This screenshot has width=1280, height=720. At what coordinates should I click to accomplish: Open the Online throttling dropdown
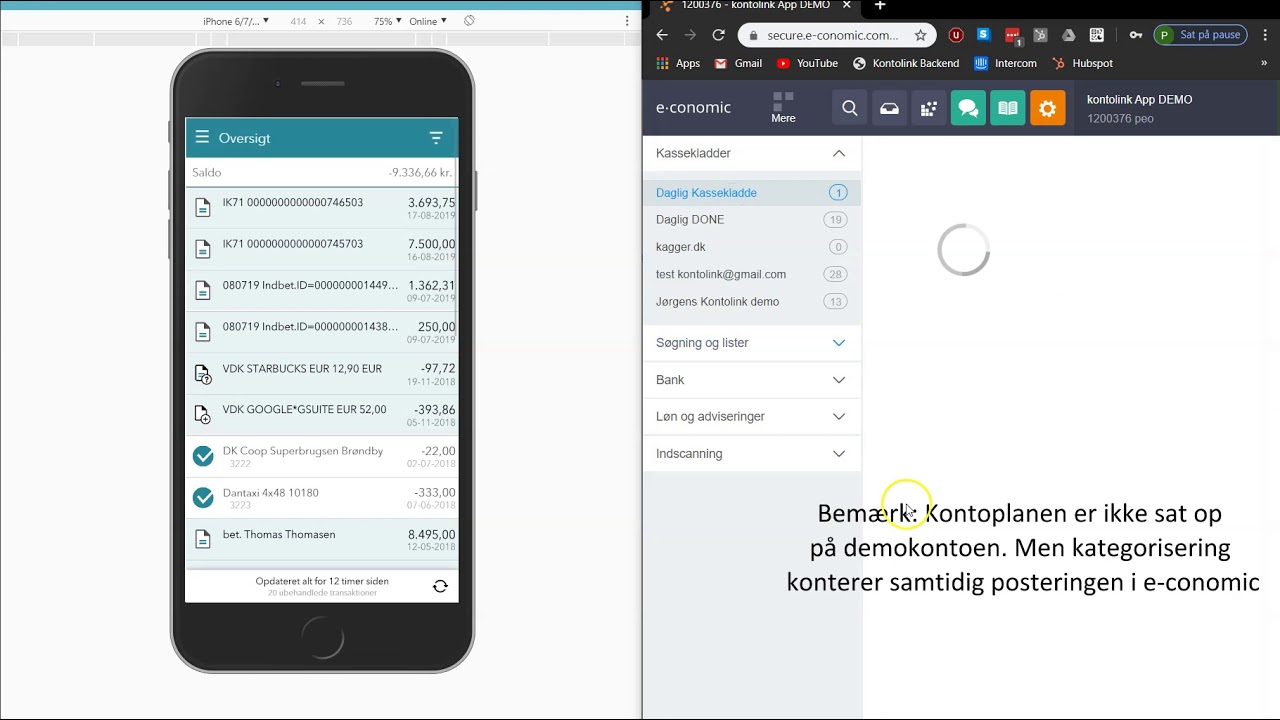click(x=428, y=21)
